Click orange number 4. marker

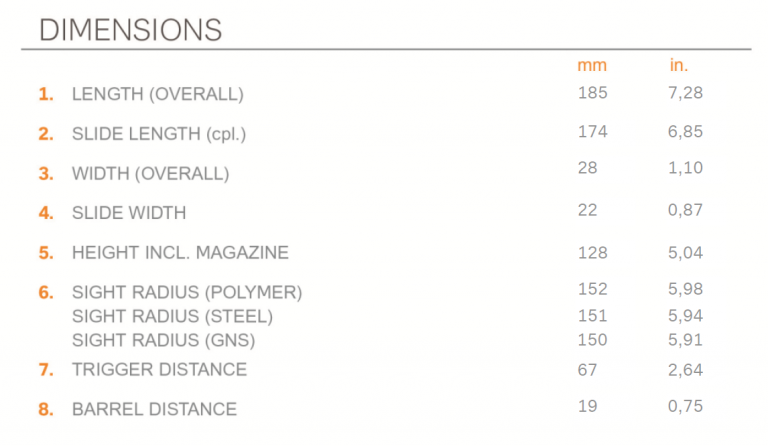[x=46, y=213]
